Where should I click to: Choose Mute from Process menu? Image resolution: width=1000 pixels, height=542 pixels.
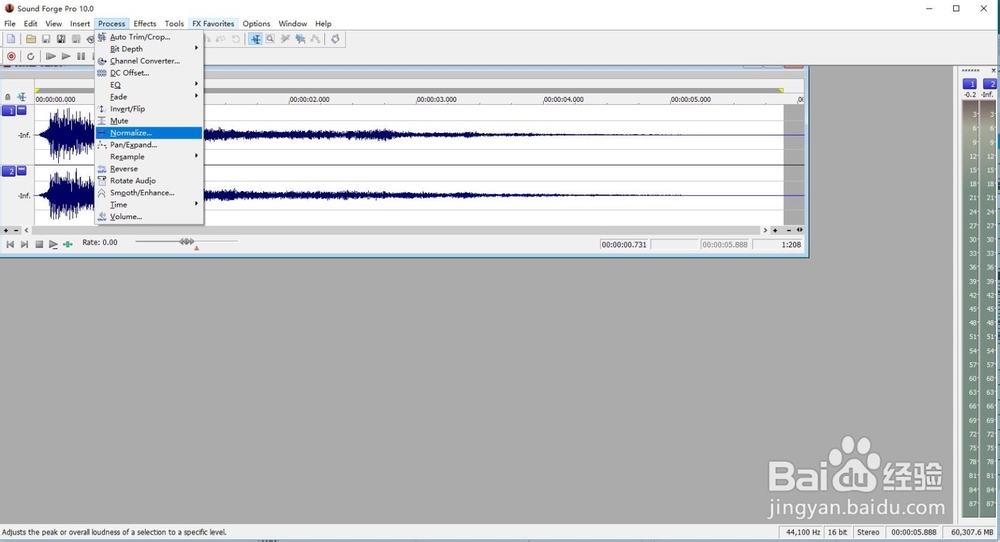click(149, 121)
